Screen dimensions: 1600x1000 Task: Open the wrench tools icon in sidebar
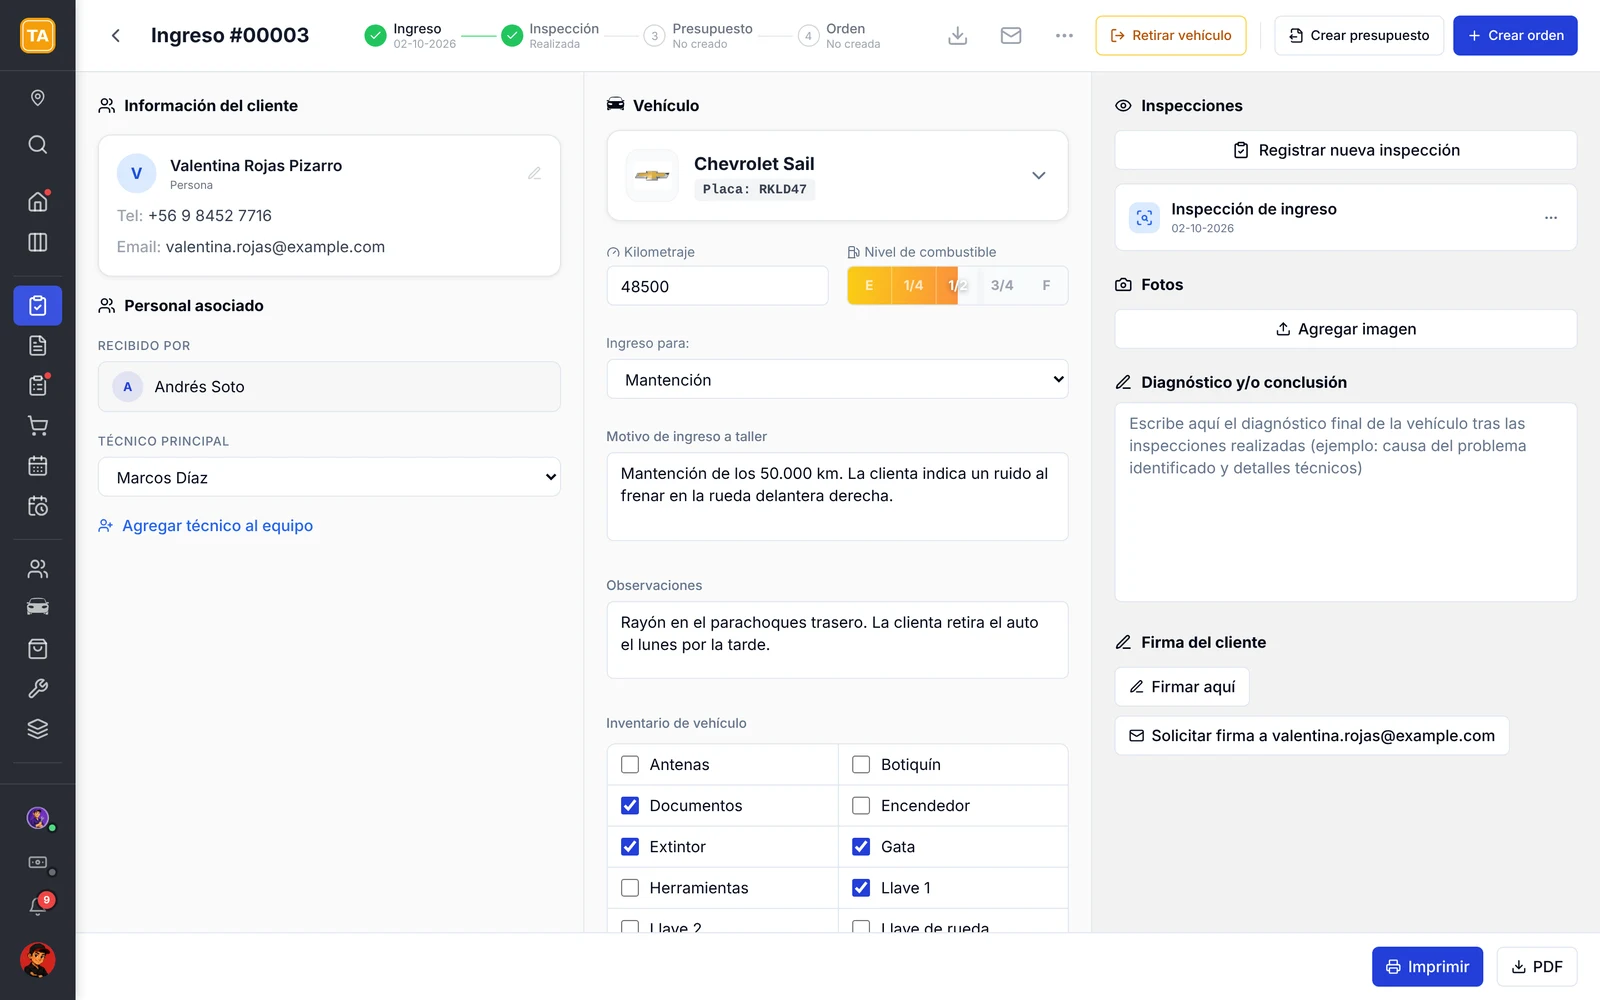point(38,689)
